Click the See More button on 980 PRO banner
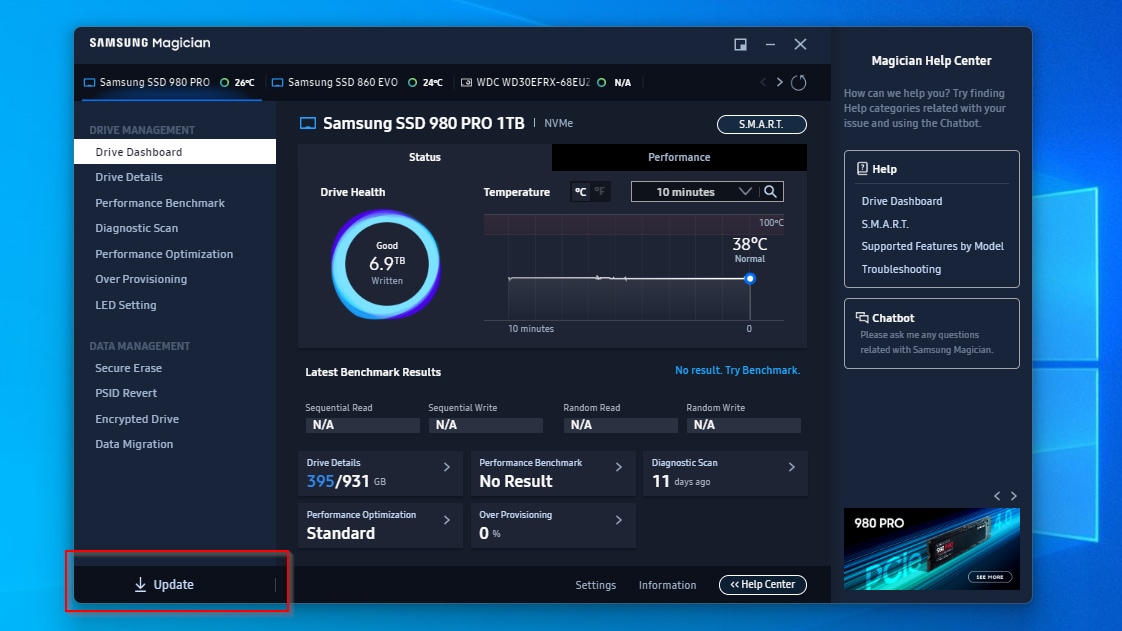 990,577
